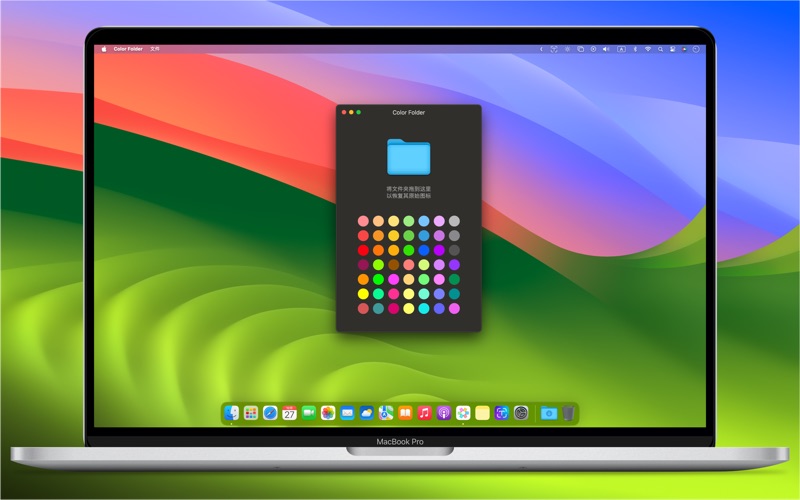Choose the pure red swatch starting third row
The image size is (800, 500).
pos(363,250)
